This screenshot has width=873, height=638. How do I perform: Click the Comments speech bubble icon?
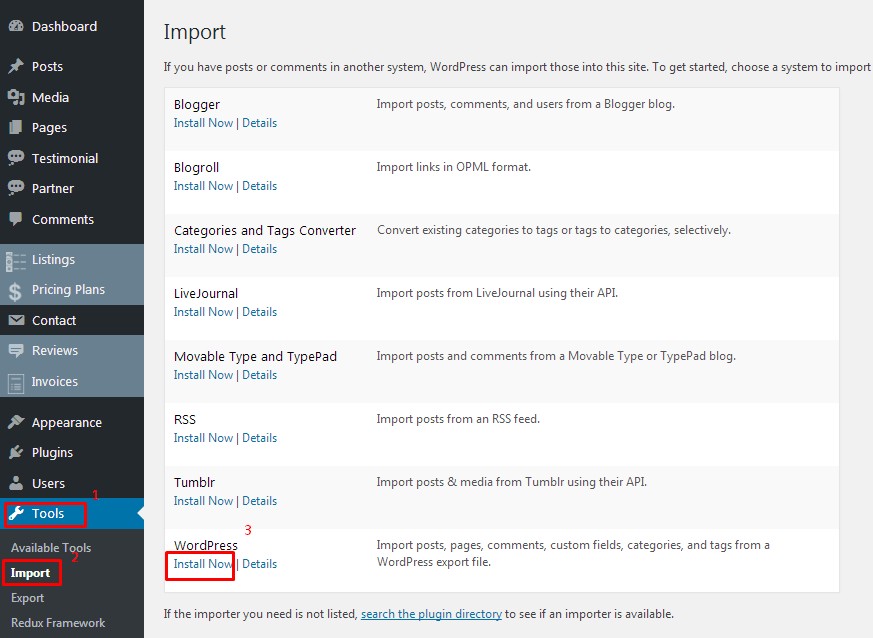[x=16, y=219]
